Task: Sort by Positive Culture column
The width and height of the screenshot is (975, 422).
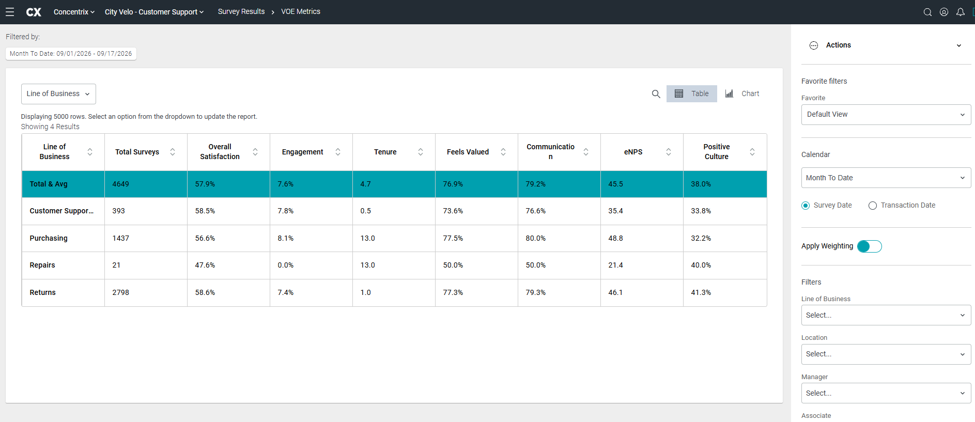Action: (x=752, y=152)
